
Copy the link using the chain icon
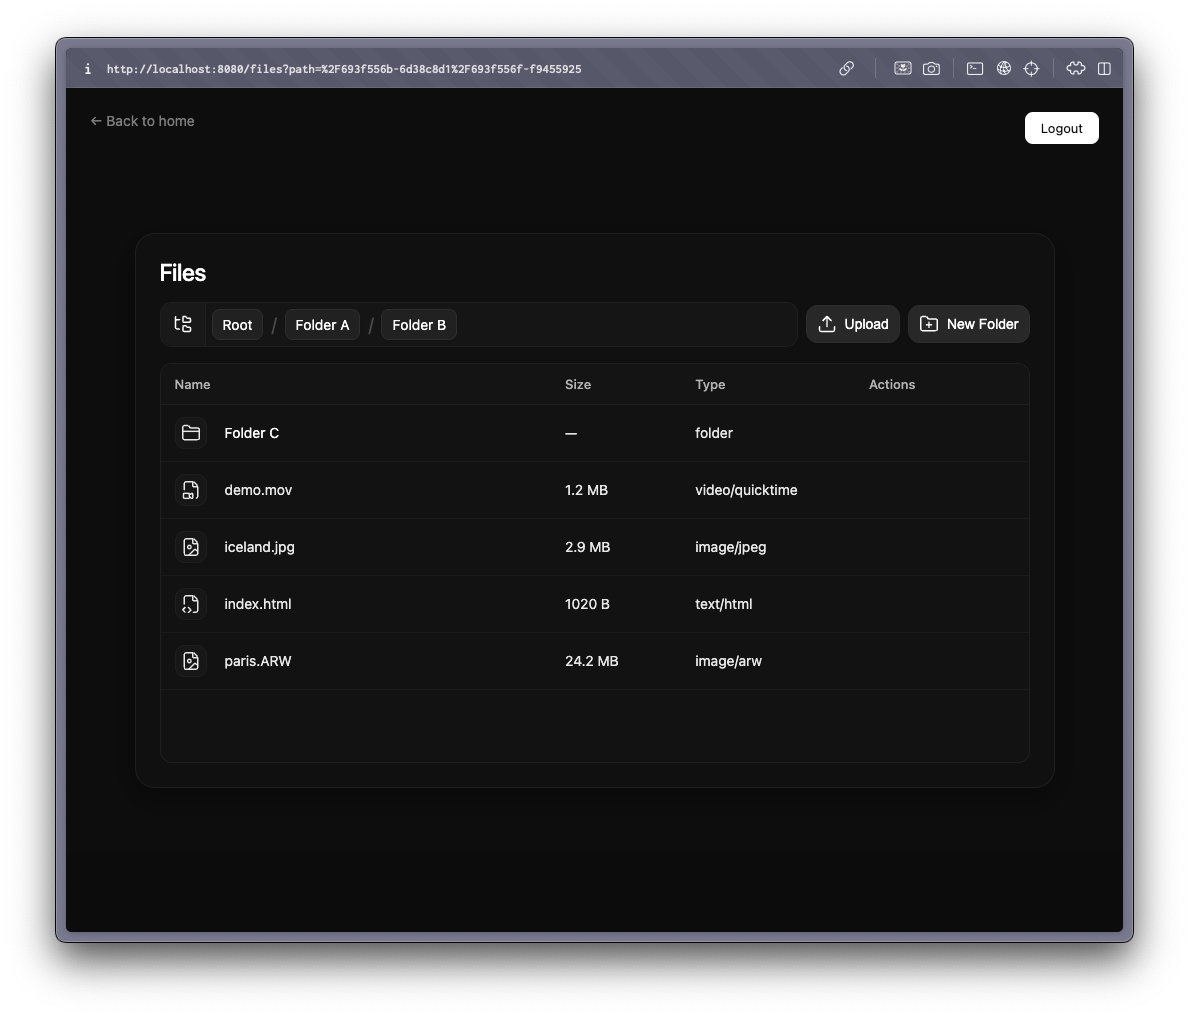pos(847,68)
